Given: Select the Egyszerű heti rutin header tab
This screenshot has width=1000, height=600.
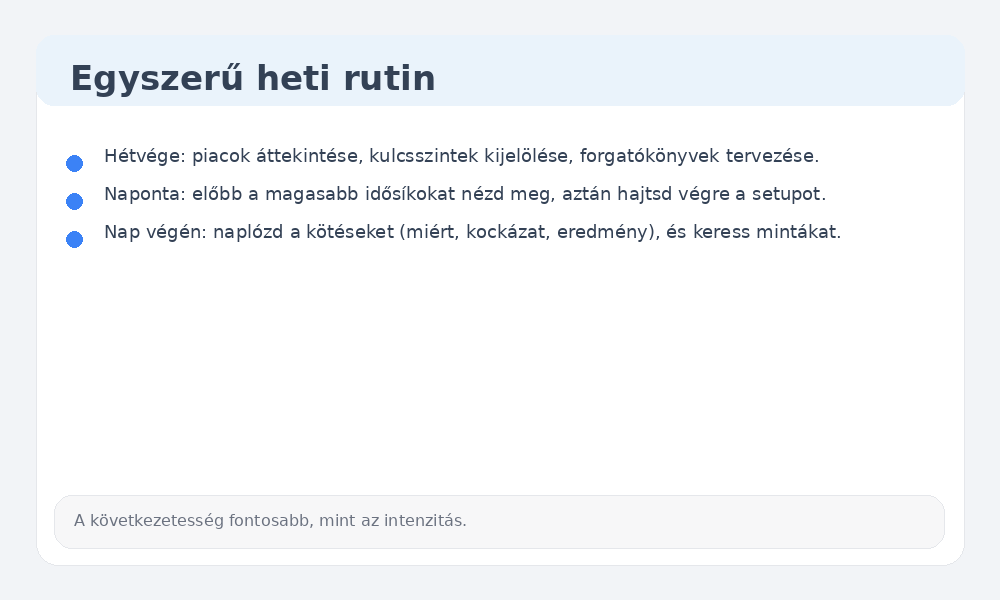Looking at the screenshot, I should [253, 78].
